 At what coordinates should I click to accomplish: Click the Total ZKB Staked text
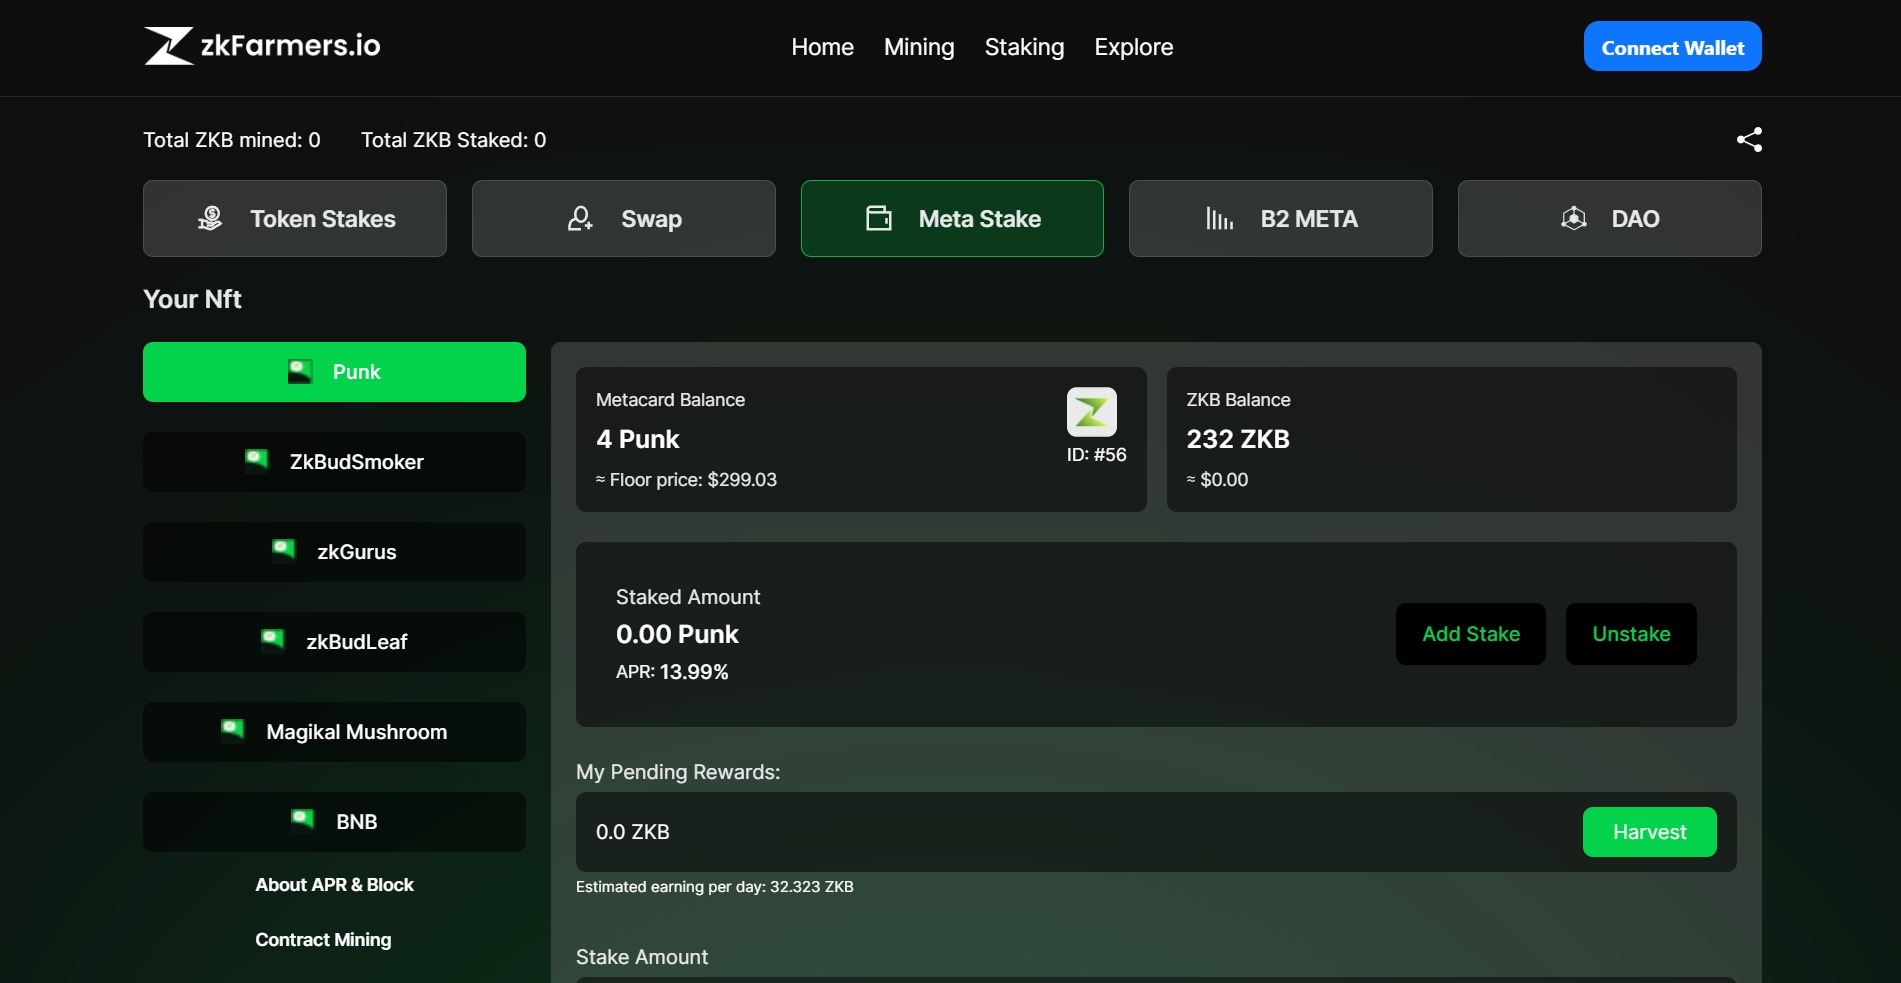[x=454, y=140]
